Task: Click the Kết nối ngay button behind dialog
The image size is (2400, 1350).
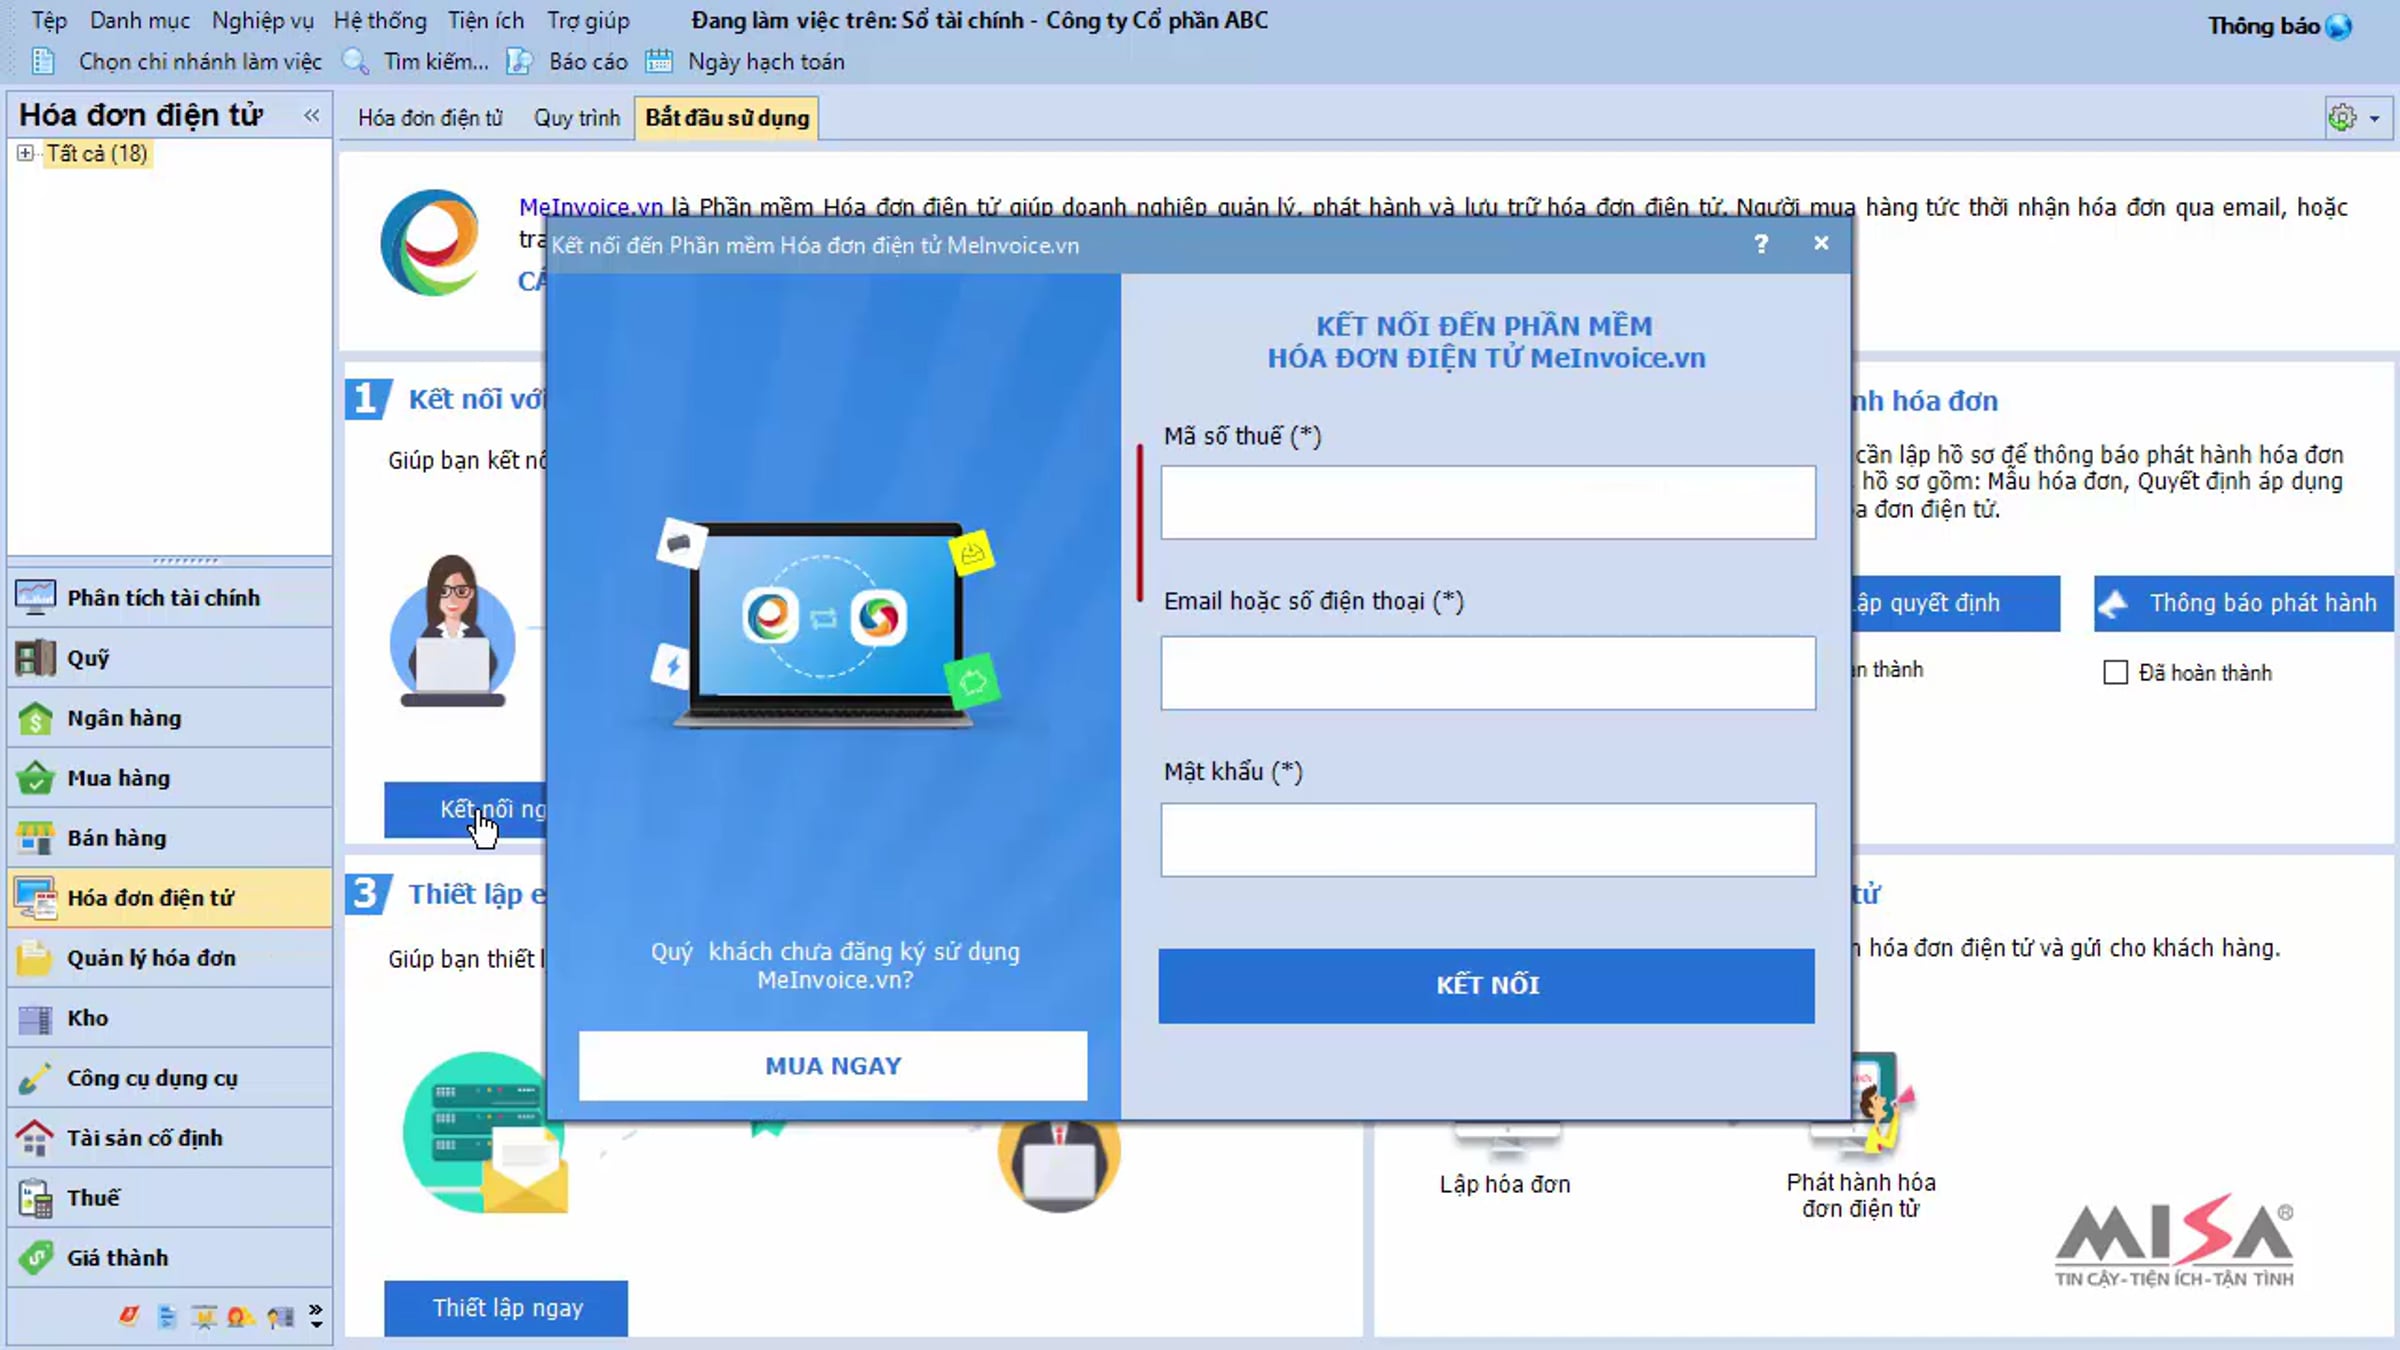Action: click(x=465, y=809)
